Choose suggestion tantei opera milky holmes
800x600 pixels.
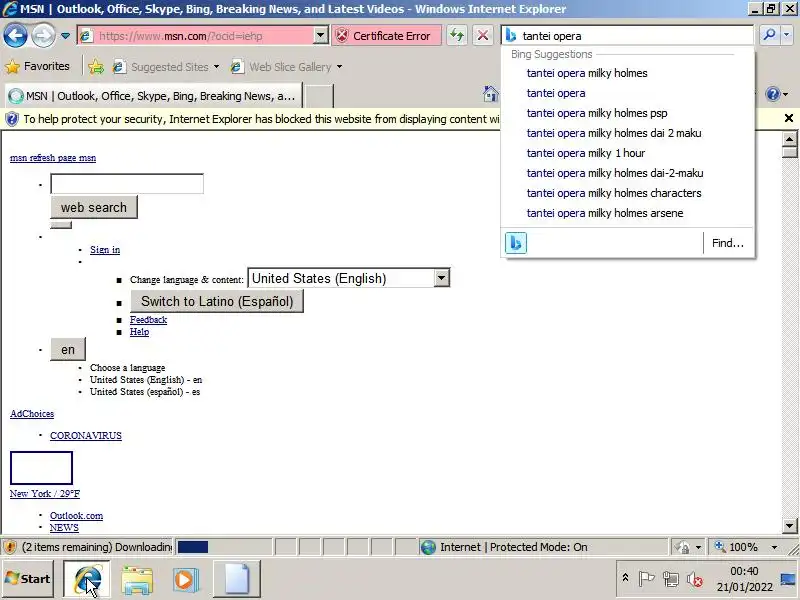587,73
